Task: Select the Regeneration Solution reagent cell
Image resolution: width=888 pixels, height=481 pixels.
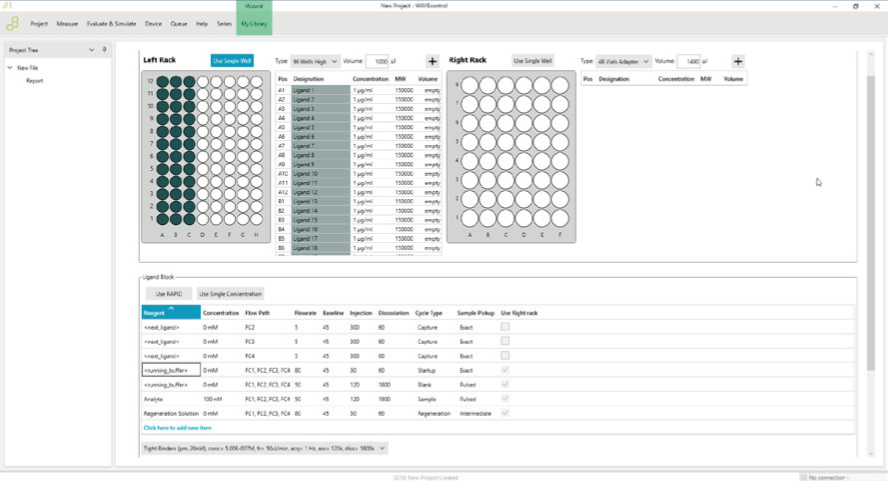Action: pyautogui.click(x=171, y=413)
